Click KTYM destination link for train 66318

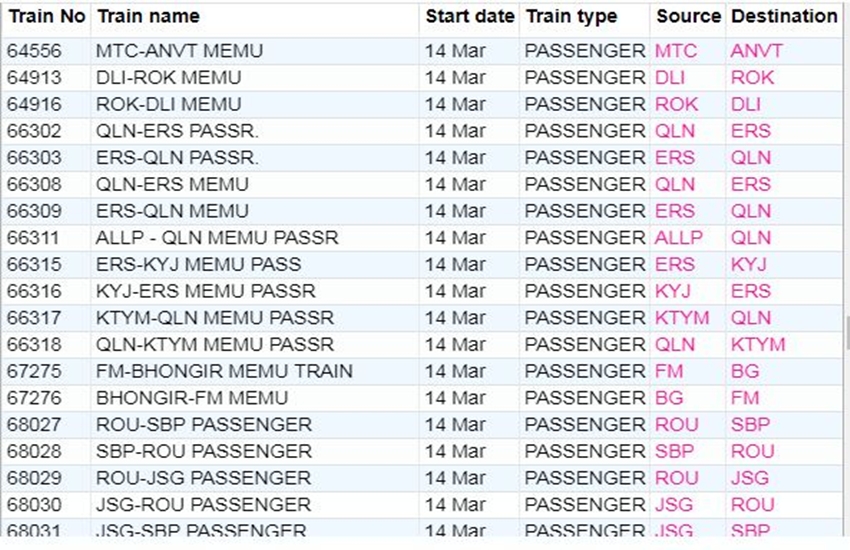coord(758,345)
